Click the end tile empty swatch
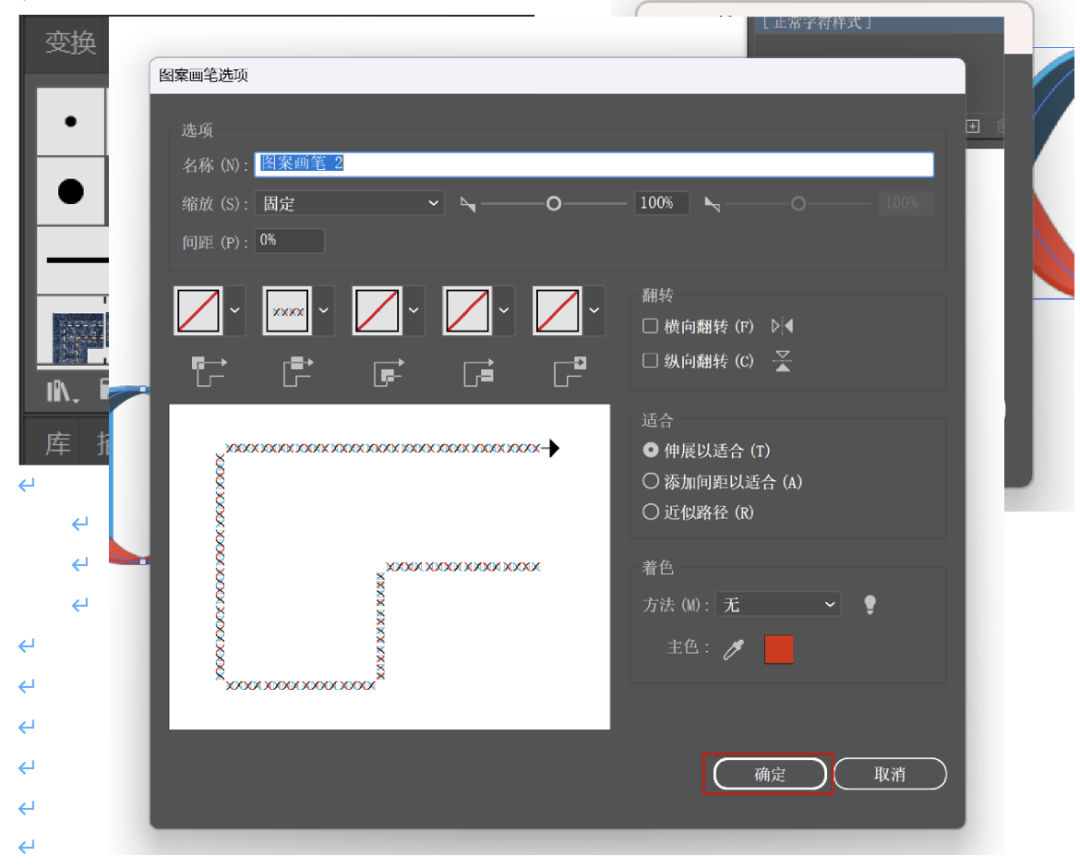The width and height of the screenshot is (1080, 868). [x=558, y=311]
